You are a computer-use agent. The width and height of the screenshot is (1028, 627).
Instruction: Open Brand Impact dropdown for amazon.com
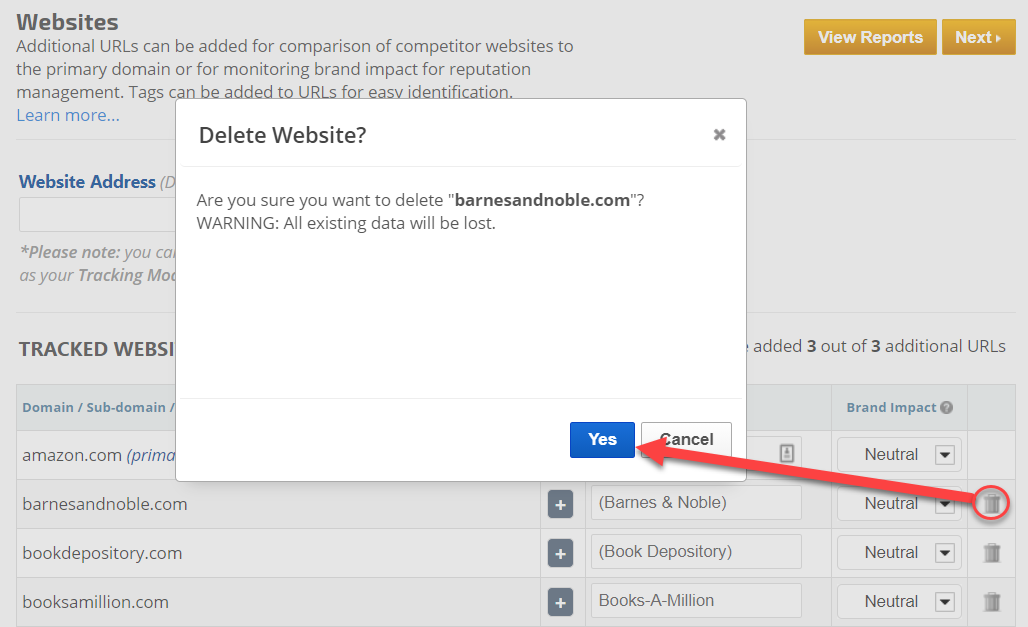click(x=944, y=455)
